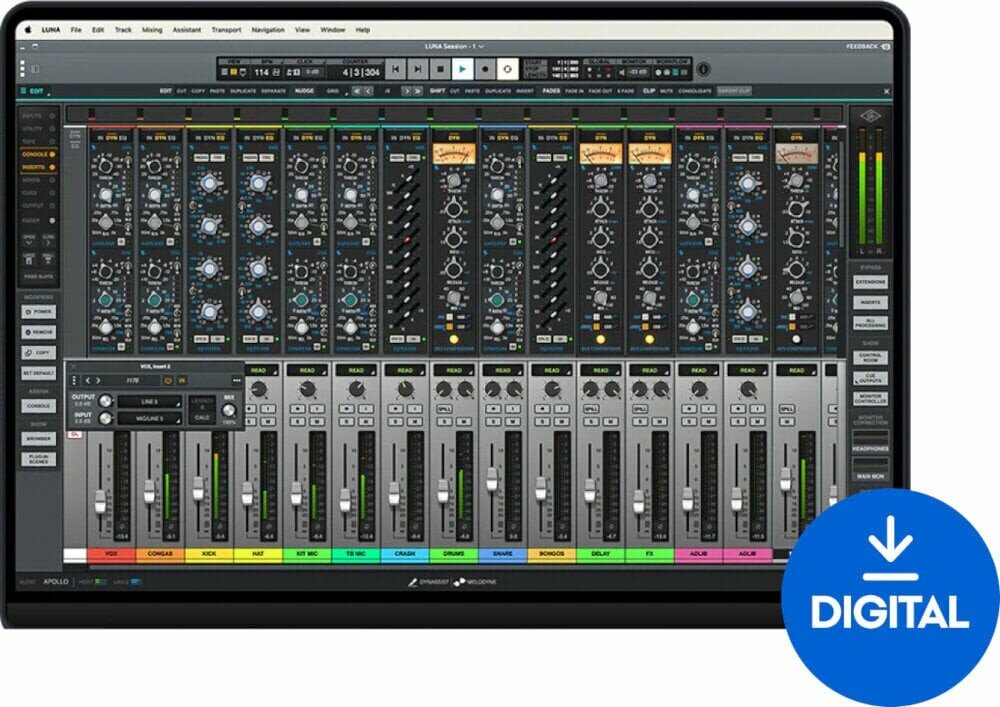Select the KICK track name label
1000x707 pixels.
(209, 553)
